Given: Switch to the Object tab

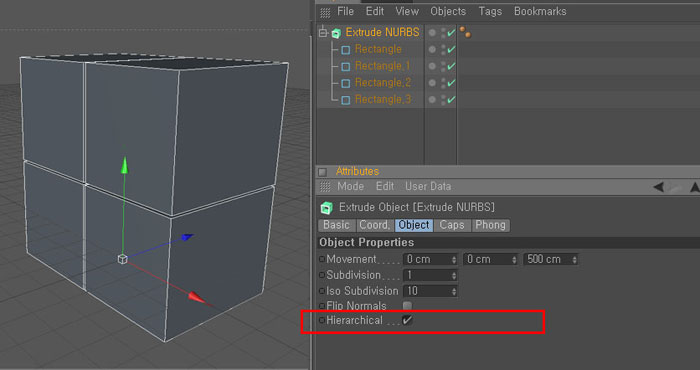Looking at the screenshot, I should 414,225.
